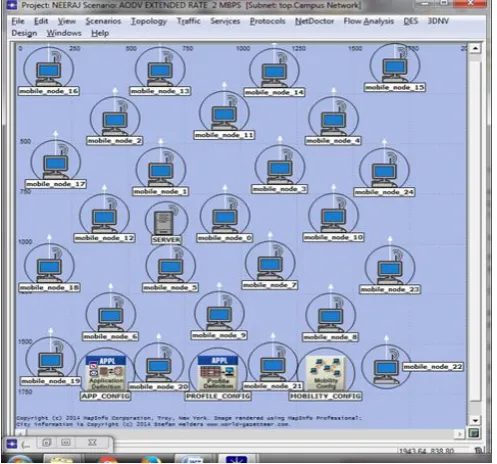Open the 3DNV menu
Image resolution: width=497 pixels, height=464 pixels.
438,21
